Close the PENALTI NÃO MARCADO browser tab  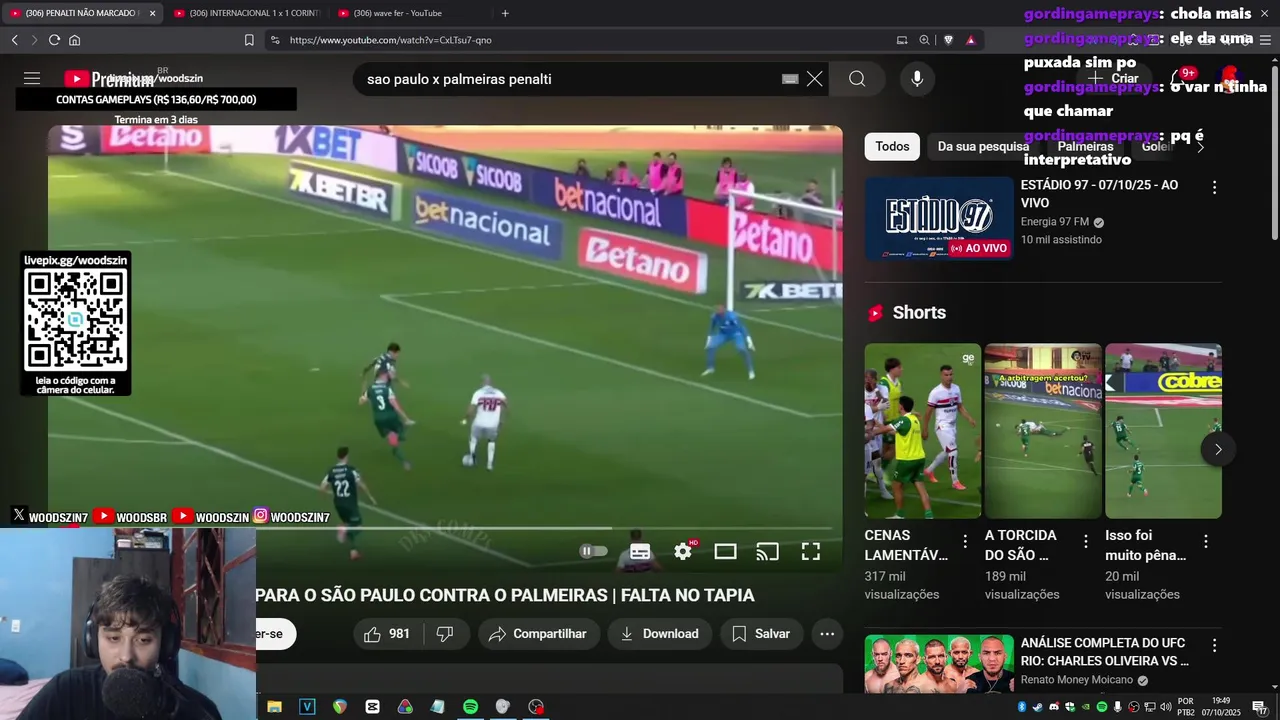pos(152,13)
